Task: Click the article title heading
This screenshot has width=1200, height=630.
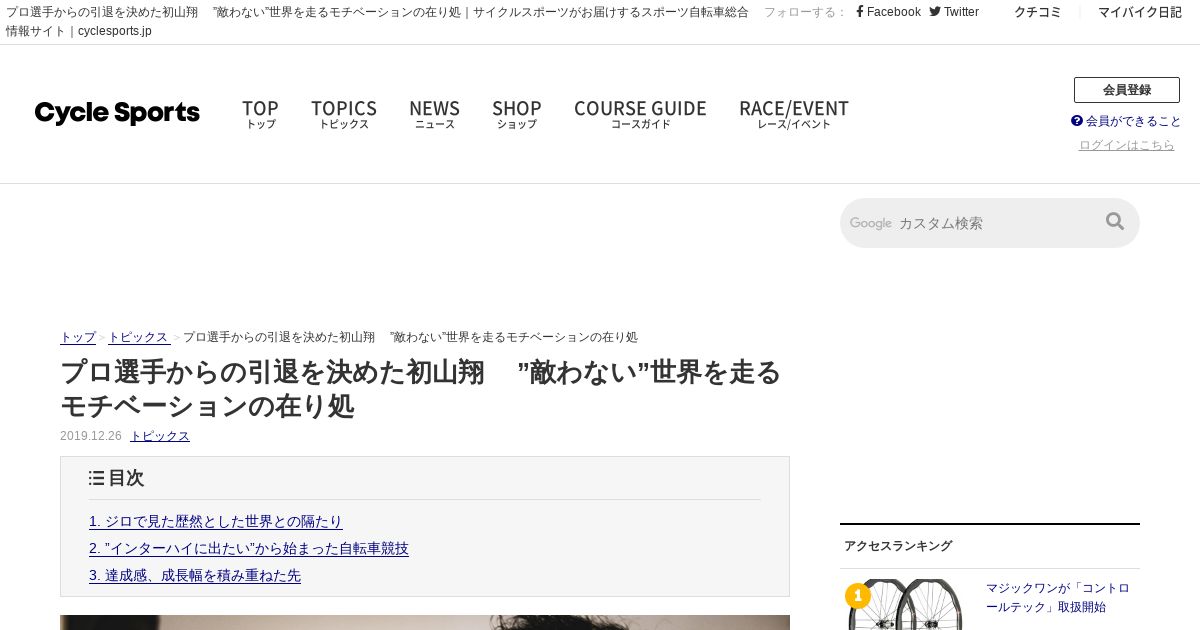Action: point(420,389)
